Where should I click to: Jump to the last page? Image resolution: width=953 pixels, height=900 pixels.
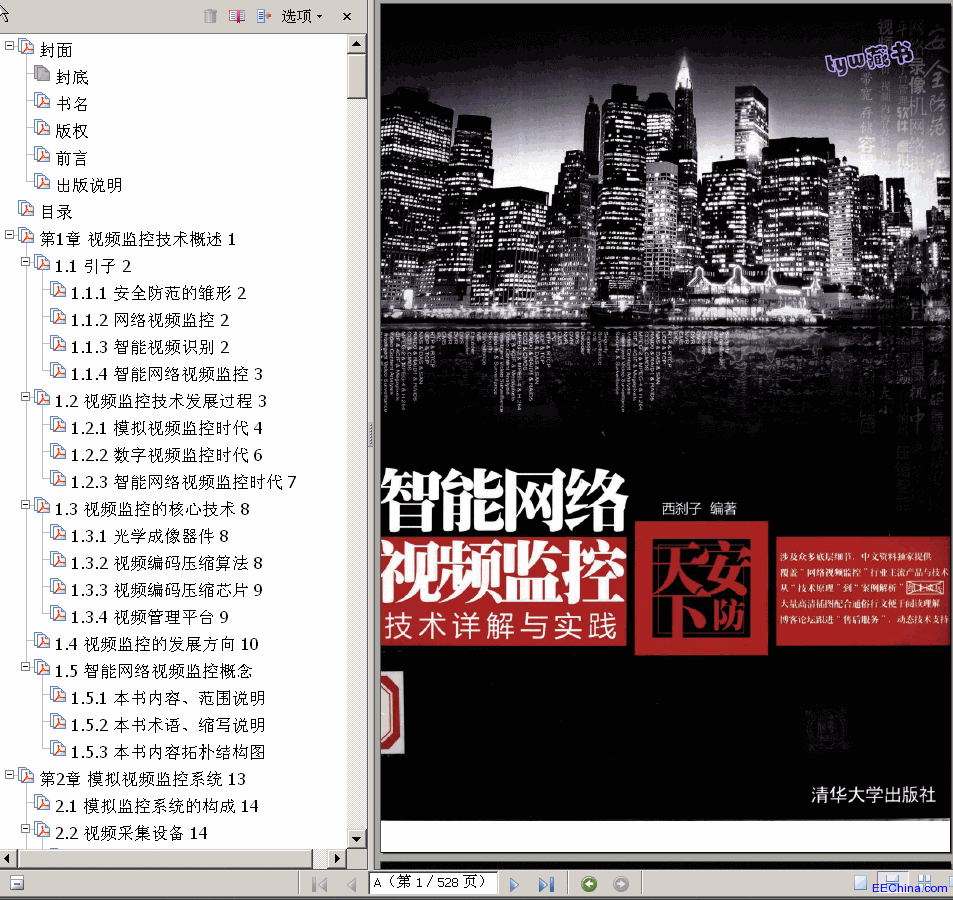[546, 884]
